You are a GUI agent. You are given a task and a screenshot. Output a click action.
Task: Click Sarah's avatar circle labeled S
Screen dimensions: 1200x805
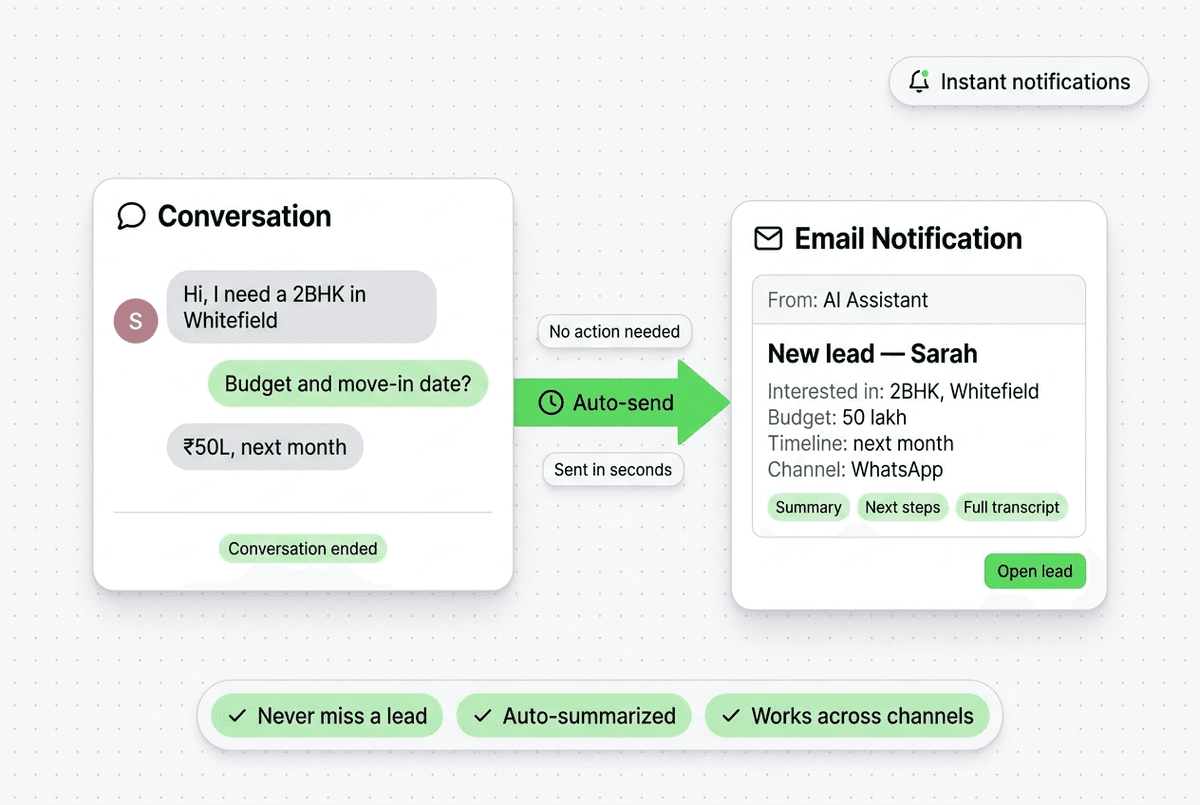tap(136, 321)
